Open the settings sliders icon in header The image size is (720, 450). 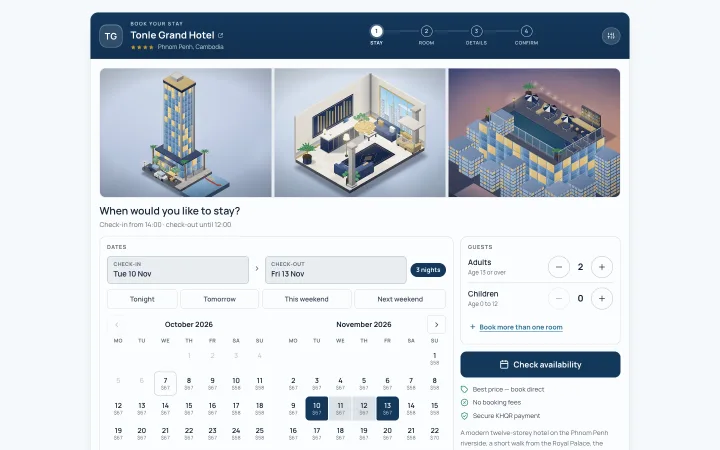pos(611,36)
